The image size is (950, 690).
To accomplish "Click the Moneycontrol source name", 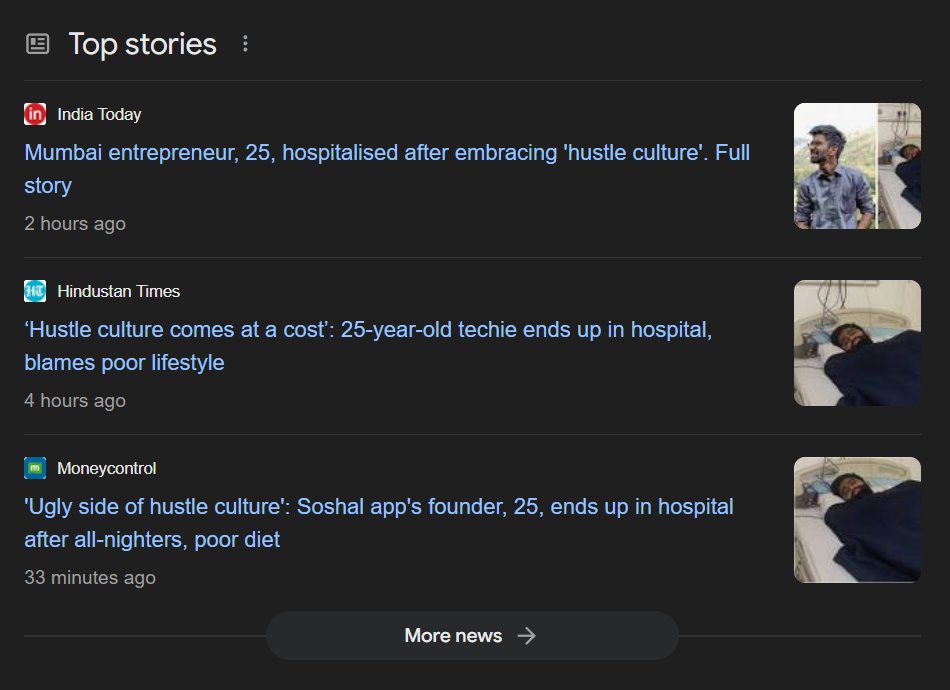I will 106,468.
